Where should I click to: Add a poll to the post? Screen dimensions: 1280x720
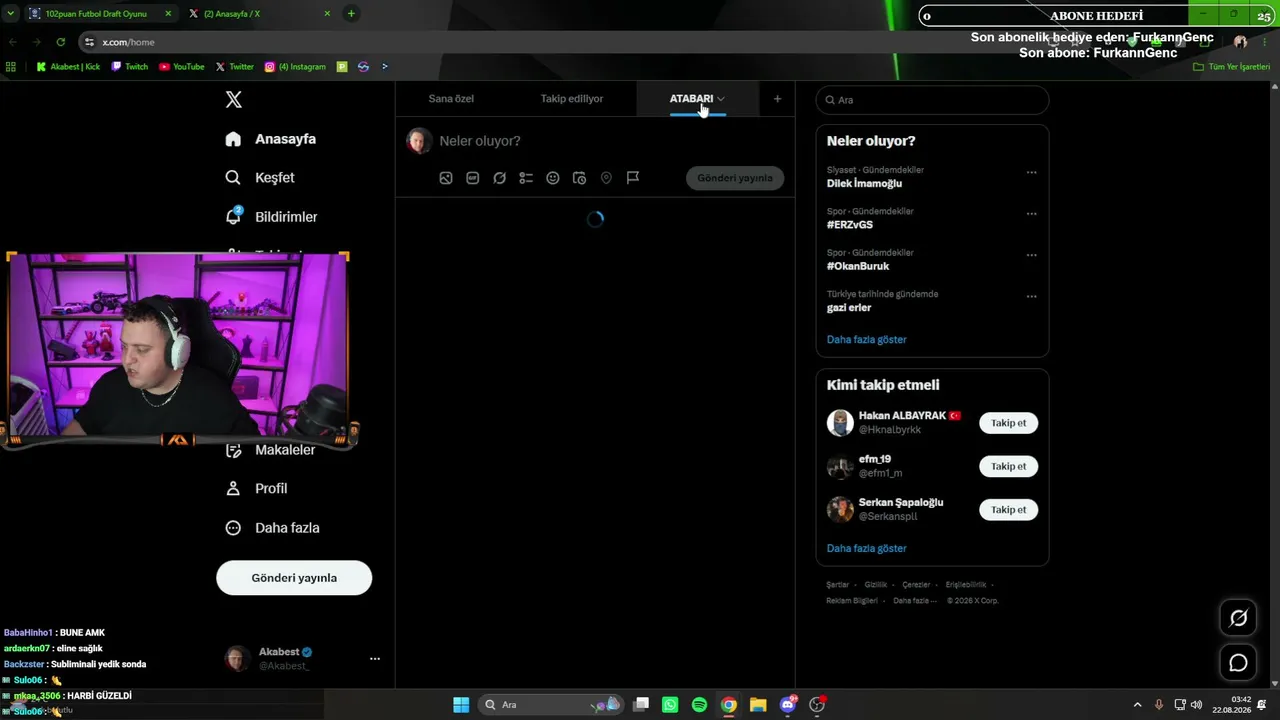[526, 178]
